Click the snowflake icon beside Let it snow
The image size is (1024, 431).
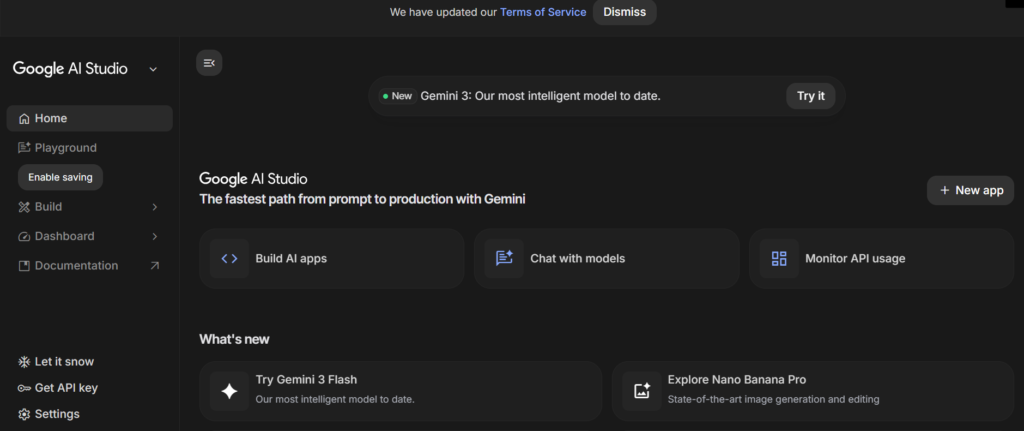24,362
